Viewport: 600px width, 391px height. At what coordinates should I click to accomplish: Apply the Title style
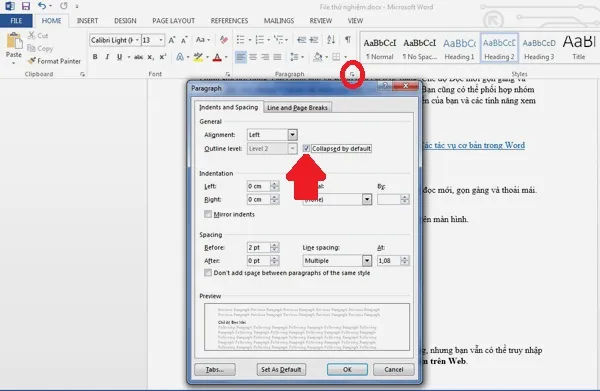[x=579, y=48]
